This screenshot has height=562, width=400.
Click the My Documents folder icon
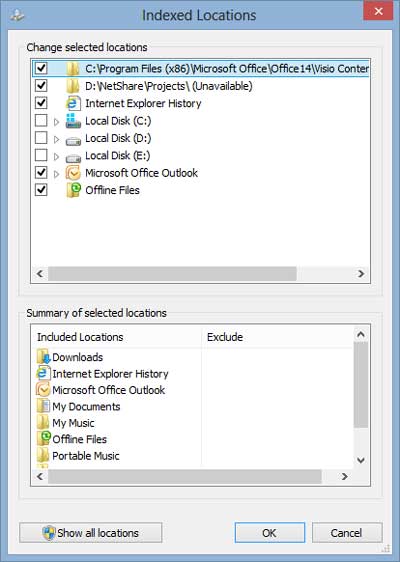pyautogui.click(x=43, y=406)
